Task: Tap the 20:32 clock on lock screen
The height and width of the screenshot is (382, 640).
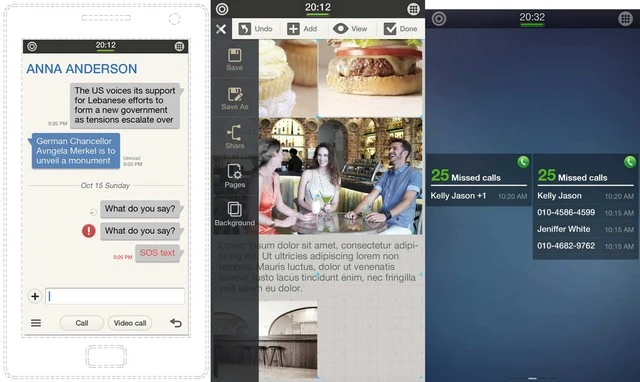Action: 532,17
